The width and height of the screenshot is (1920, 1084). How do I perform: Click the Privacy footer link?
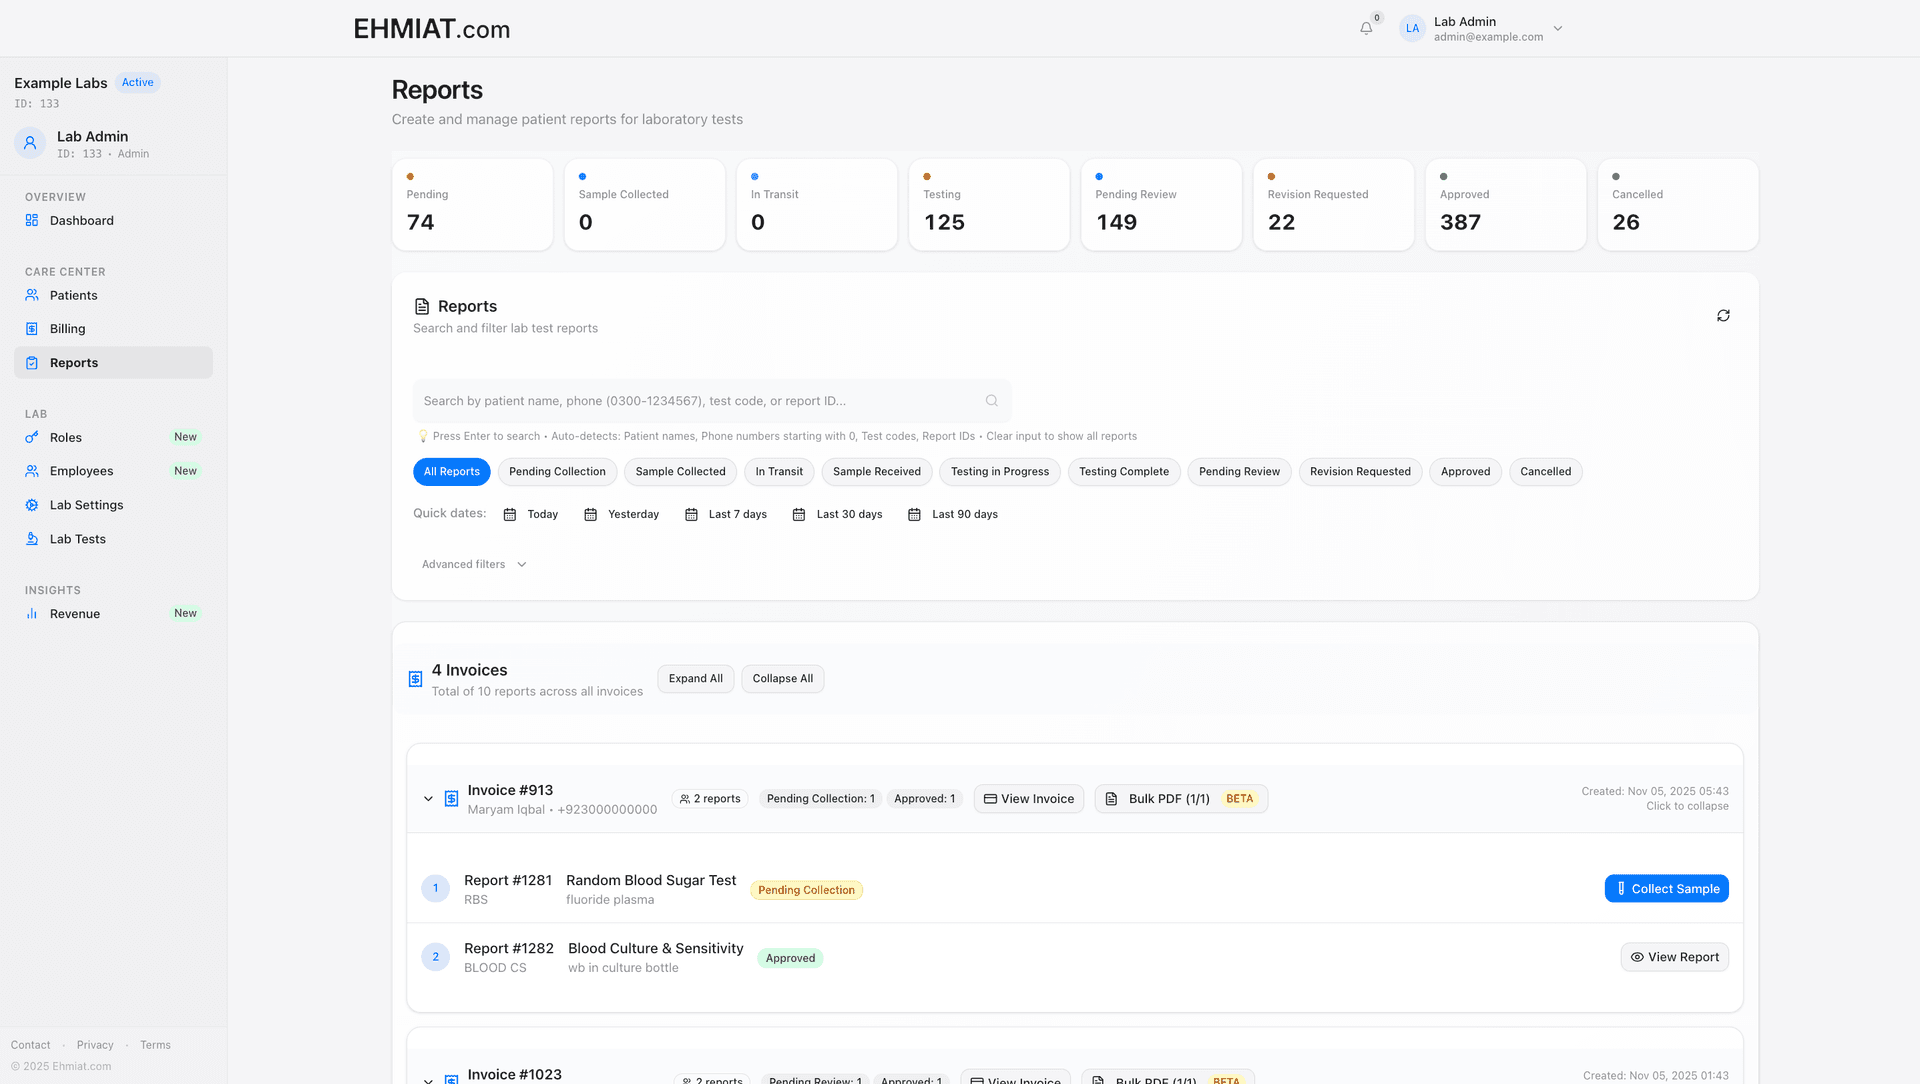pos(95,1045)
